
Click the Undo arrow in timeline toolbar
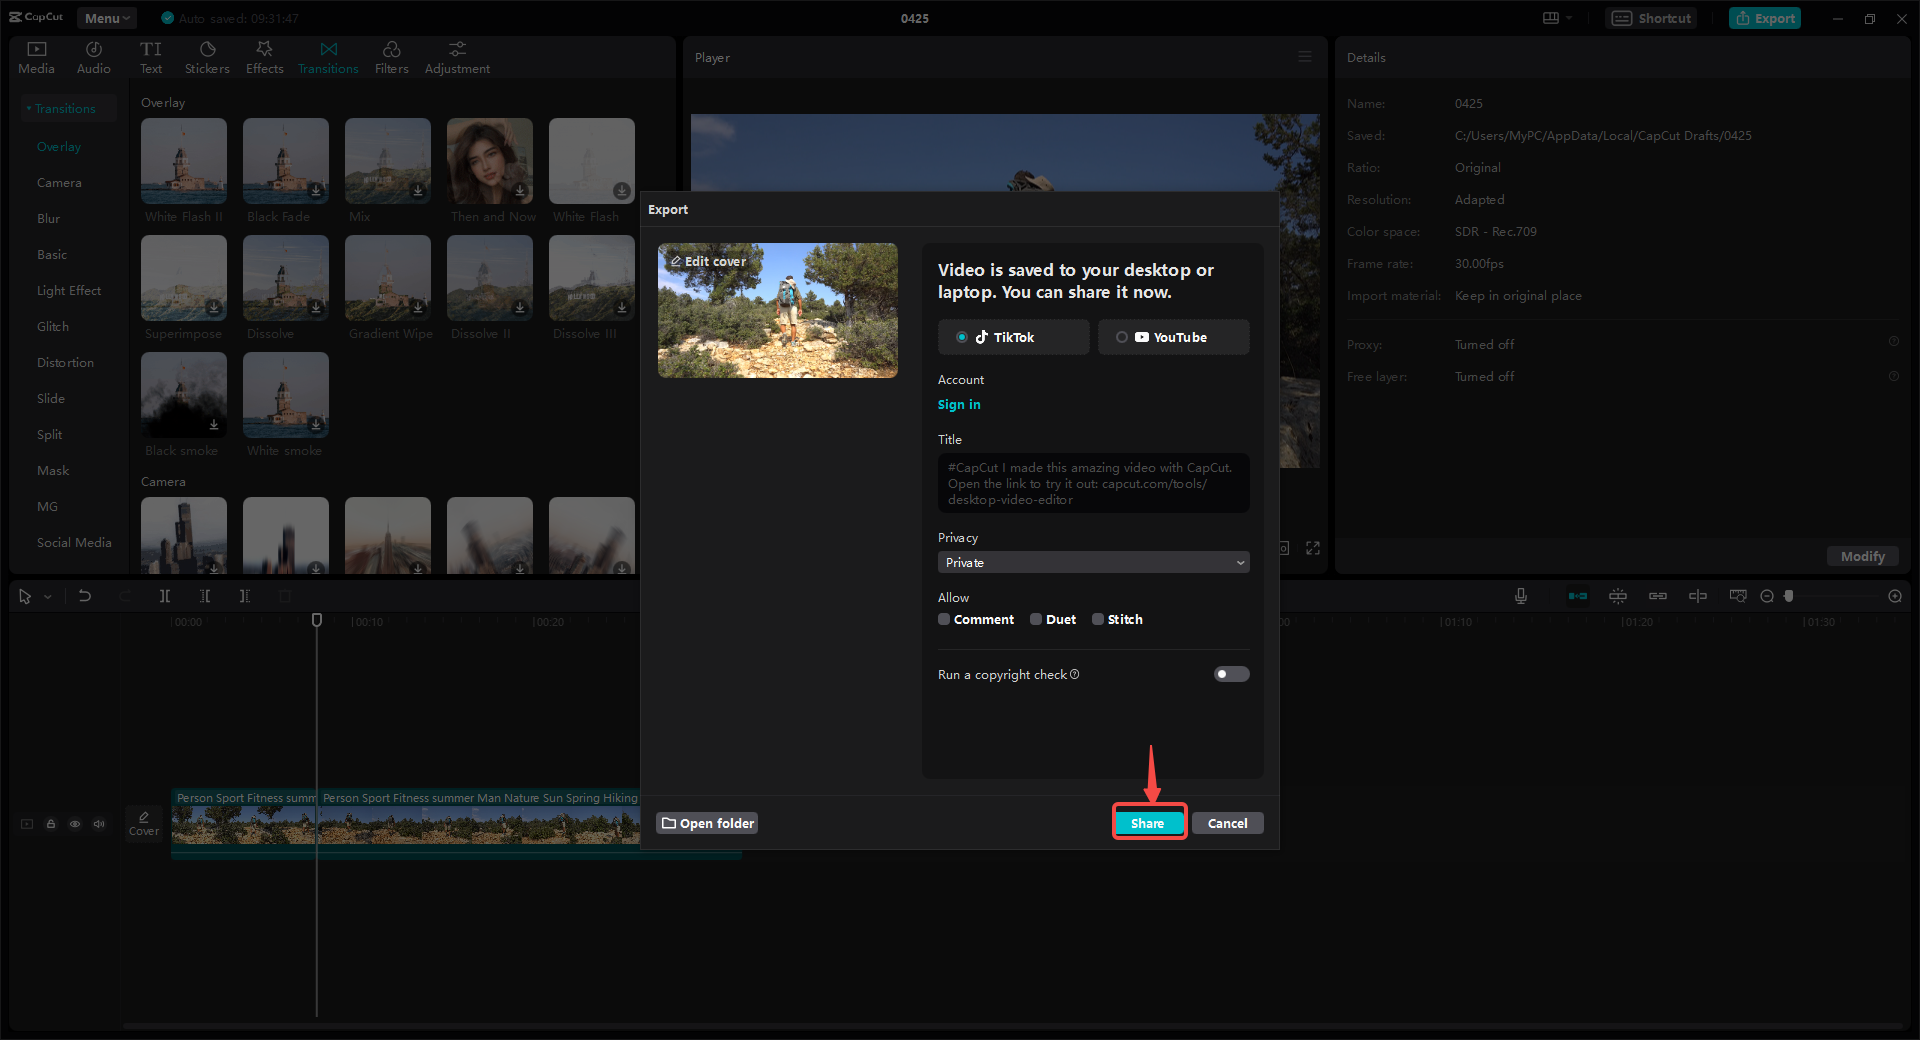coord(85,596)
